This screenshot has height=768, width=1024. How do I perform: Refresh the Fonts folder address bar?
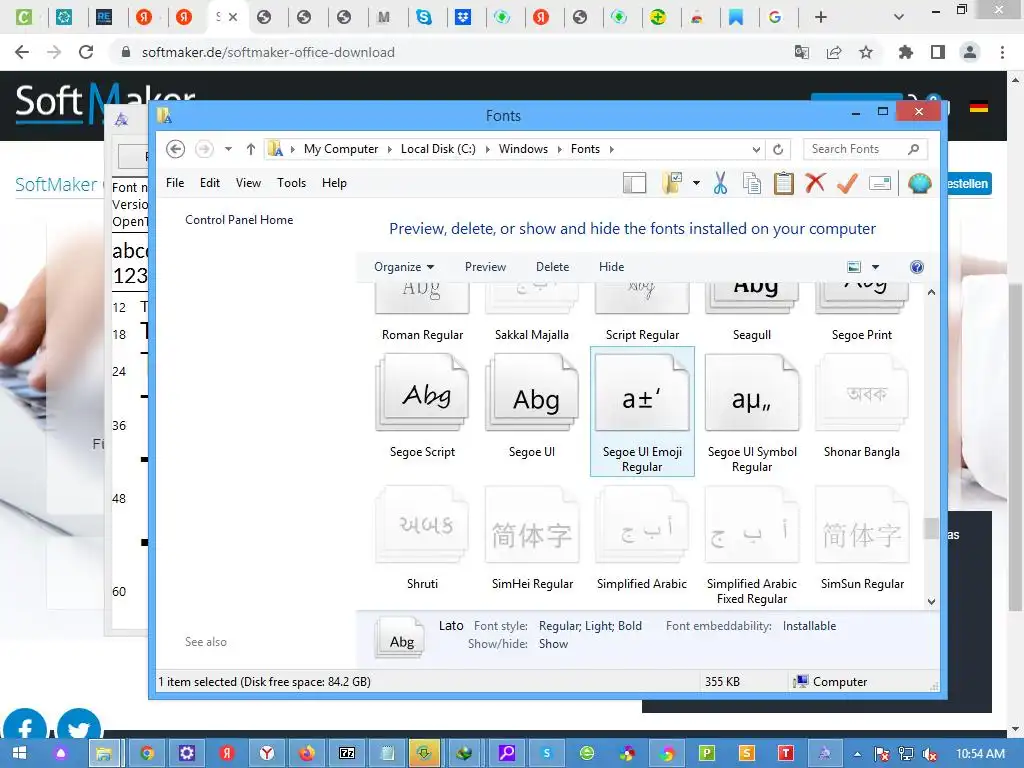tap(778, 150)
